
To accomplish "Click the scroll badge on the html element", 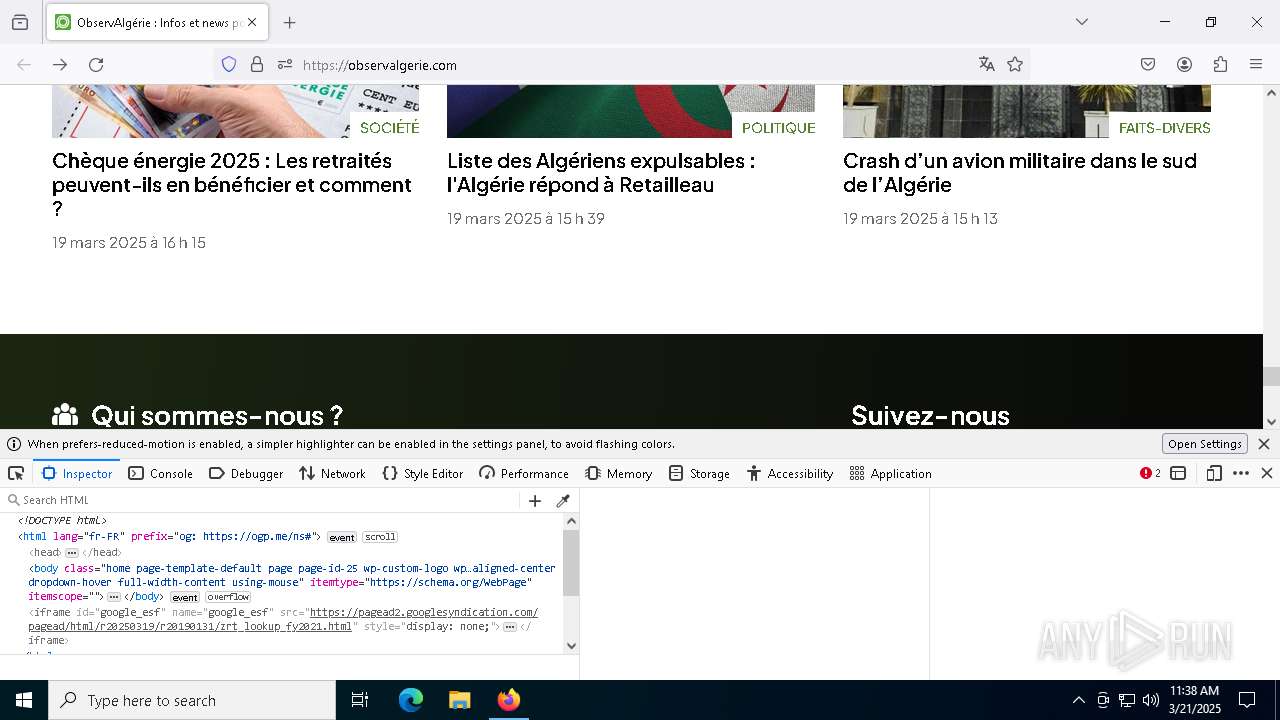I will (380, 537).
